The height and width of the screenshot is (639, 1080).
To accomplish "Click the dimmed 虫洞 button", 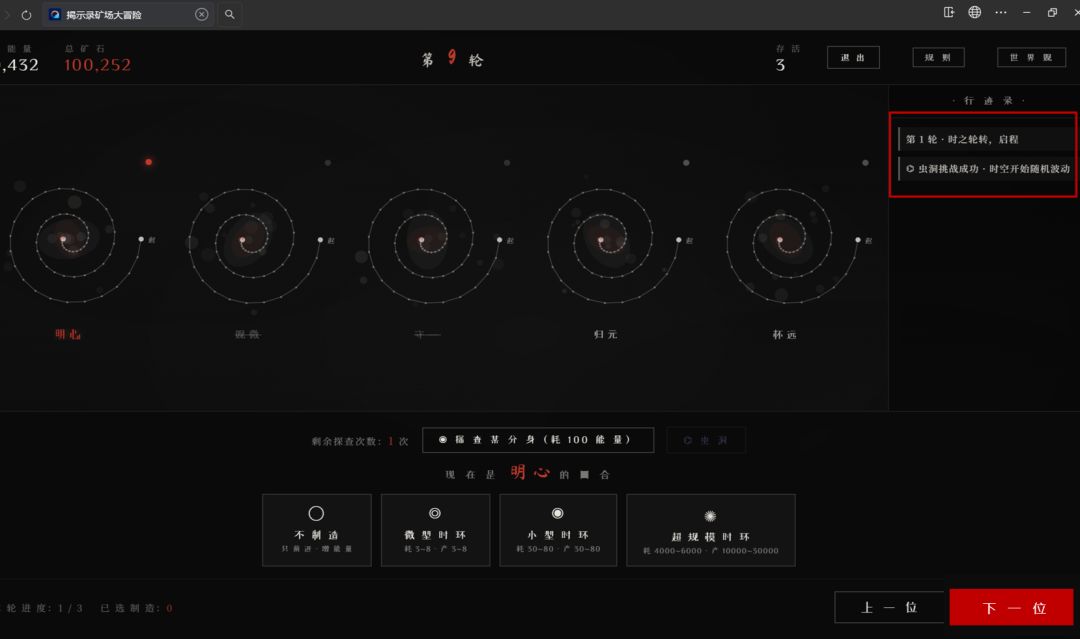I will pos(706,440).
